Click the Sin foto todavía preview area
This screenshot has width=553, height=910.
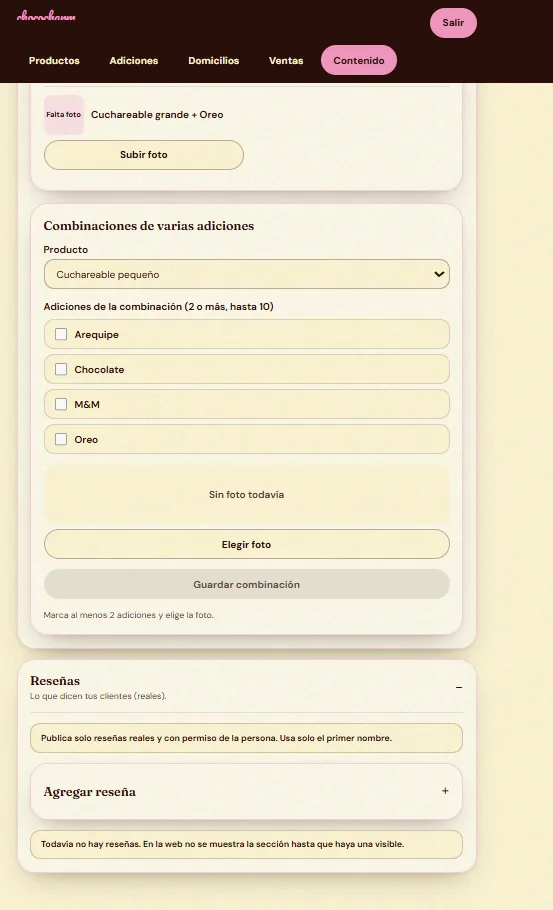pos(247,494)
